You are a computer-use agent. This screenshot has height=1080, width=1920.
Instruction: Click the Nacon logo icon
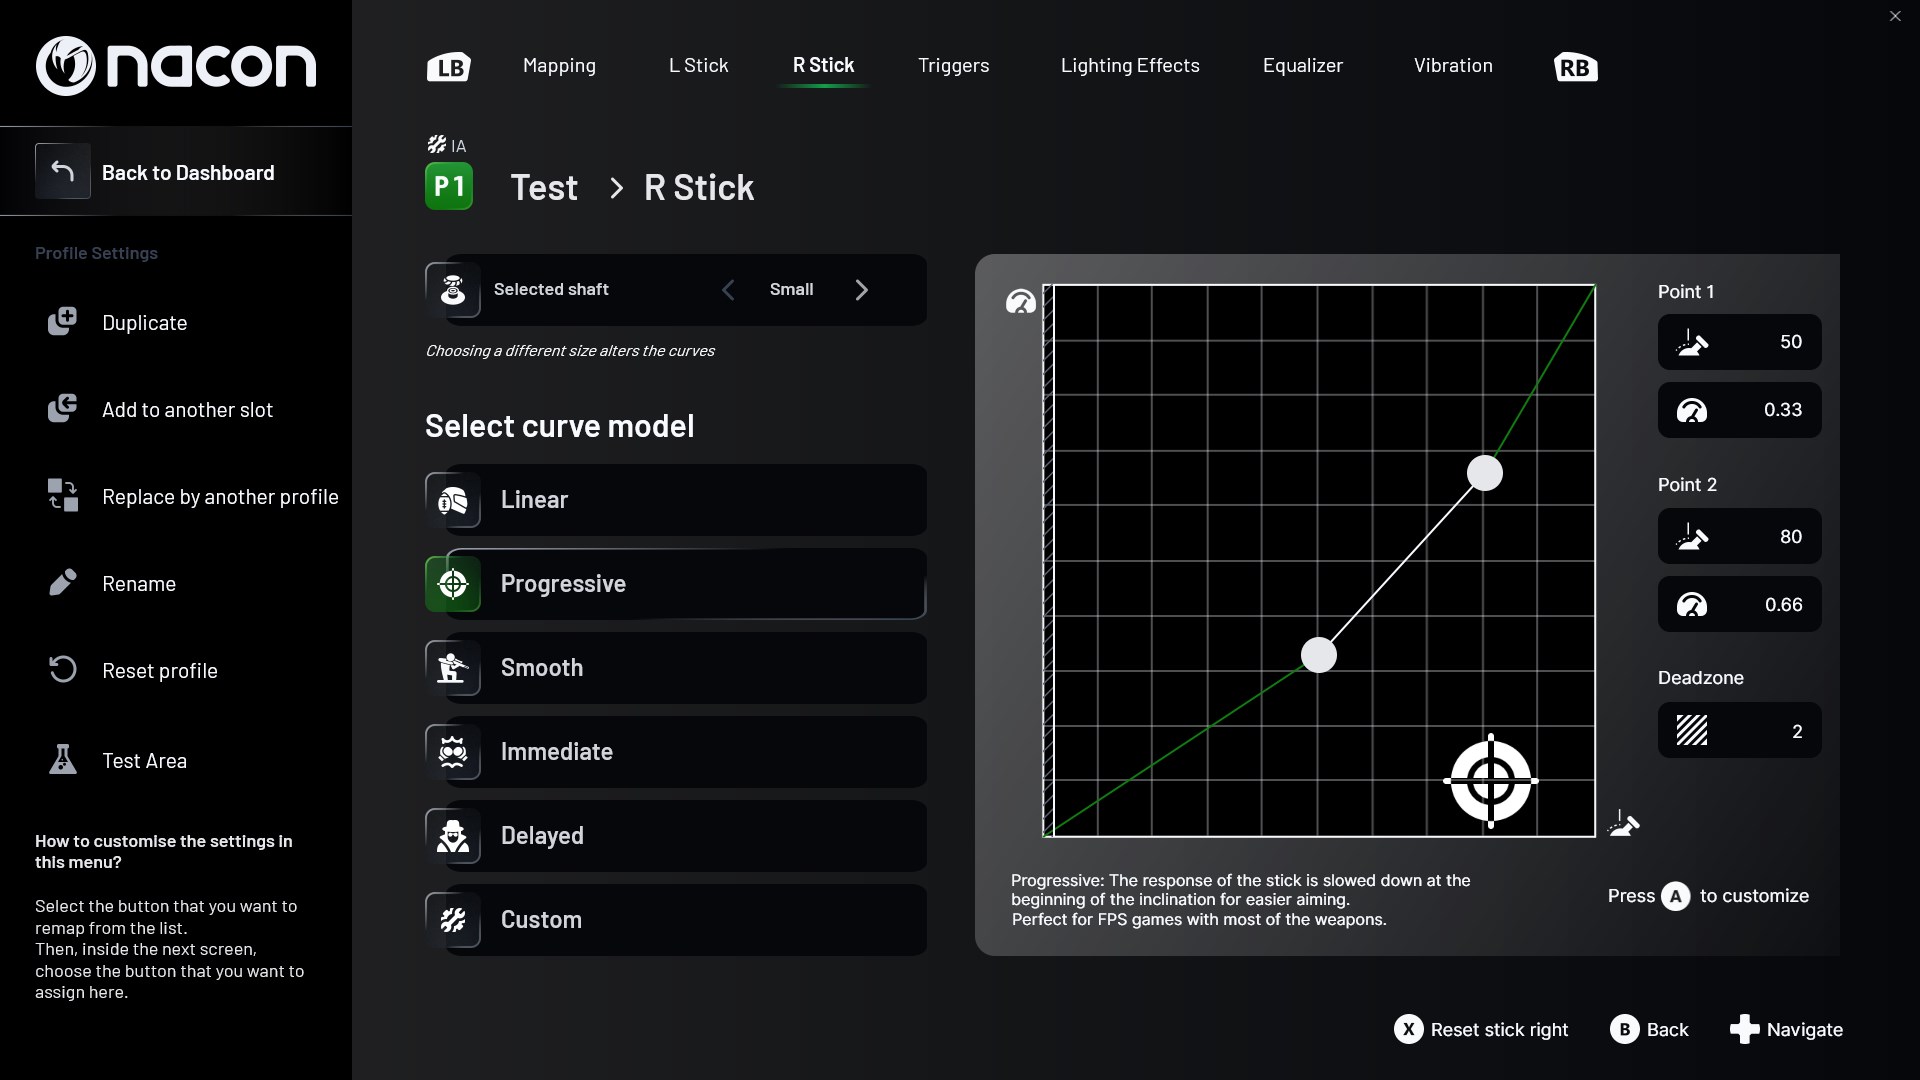65,65
